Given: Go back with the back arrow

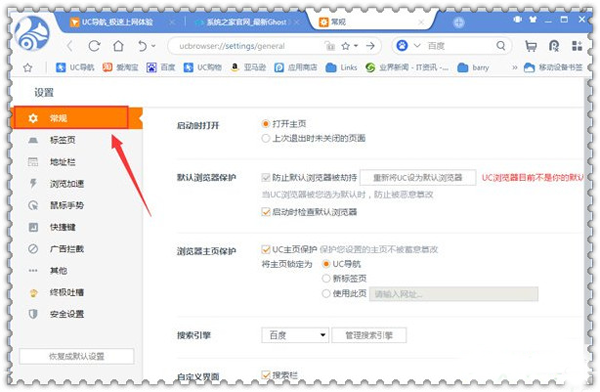Looking at the screenshot, I should pos(70,46).
